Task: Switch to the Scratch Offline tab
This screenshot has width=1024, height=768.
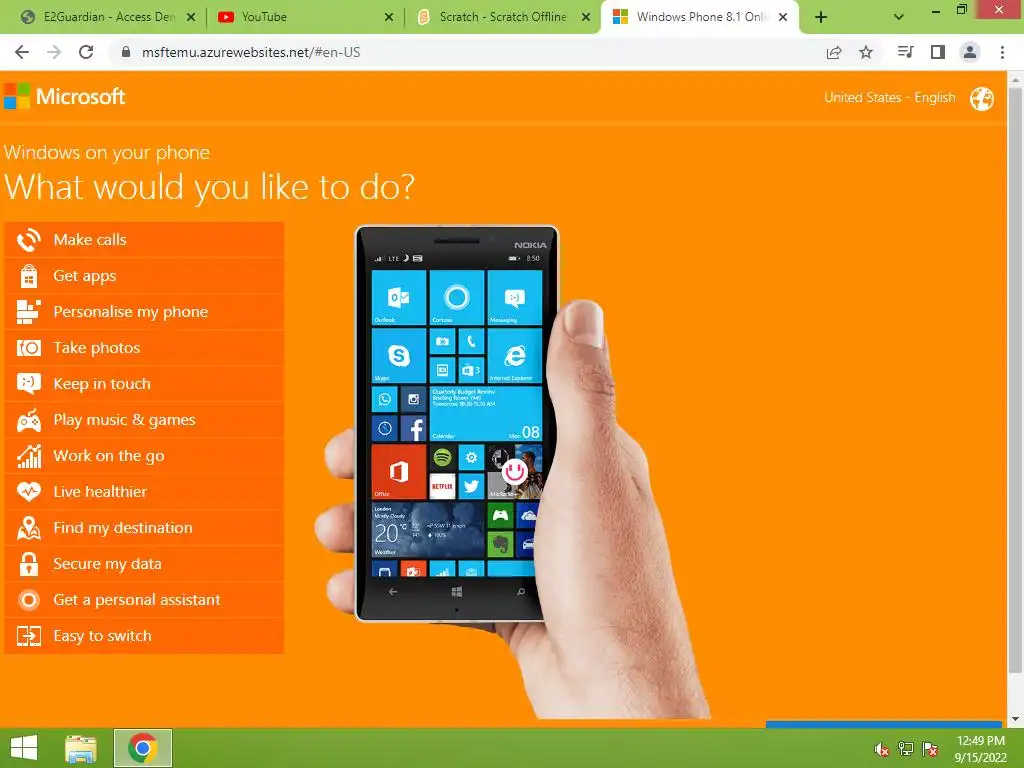Action: (502, 17)
